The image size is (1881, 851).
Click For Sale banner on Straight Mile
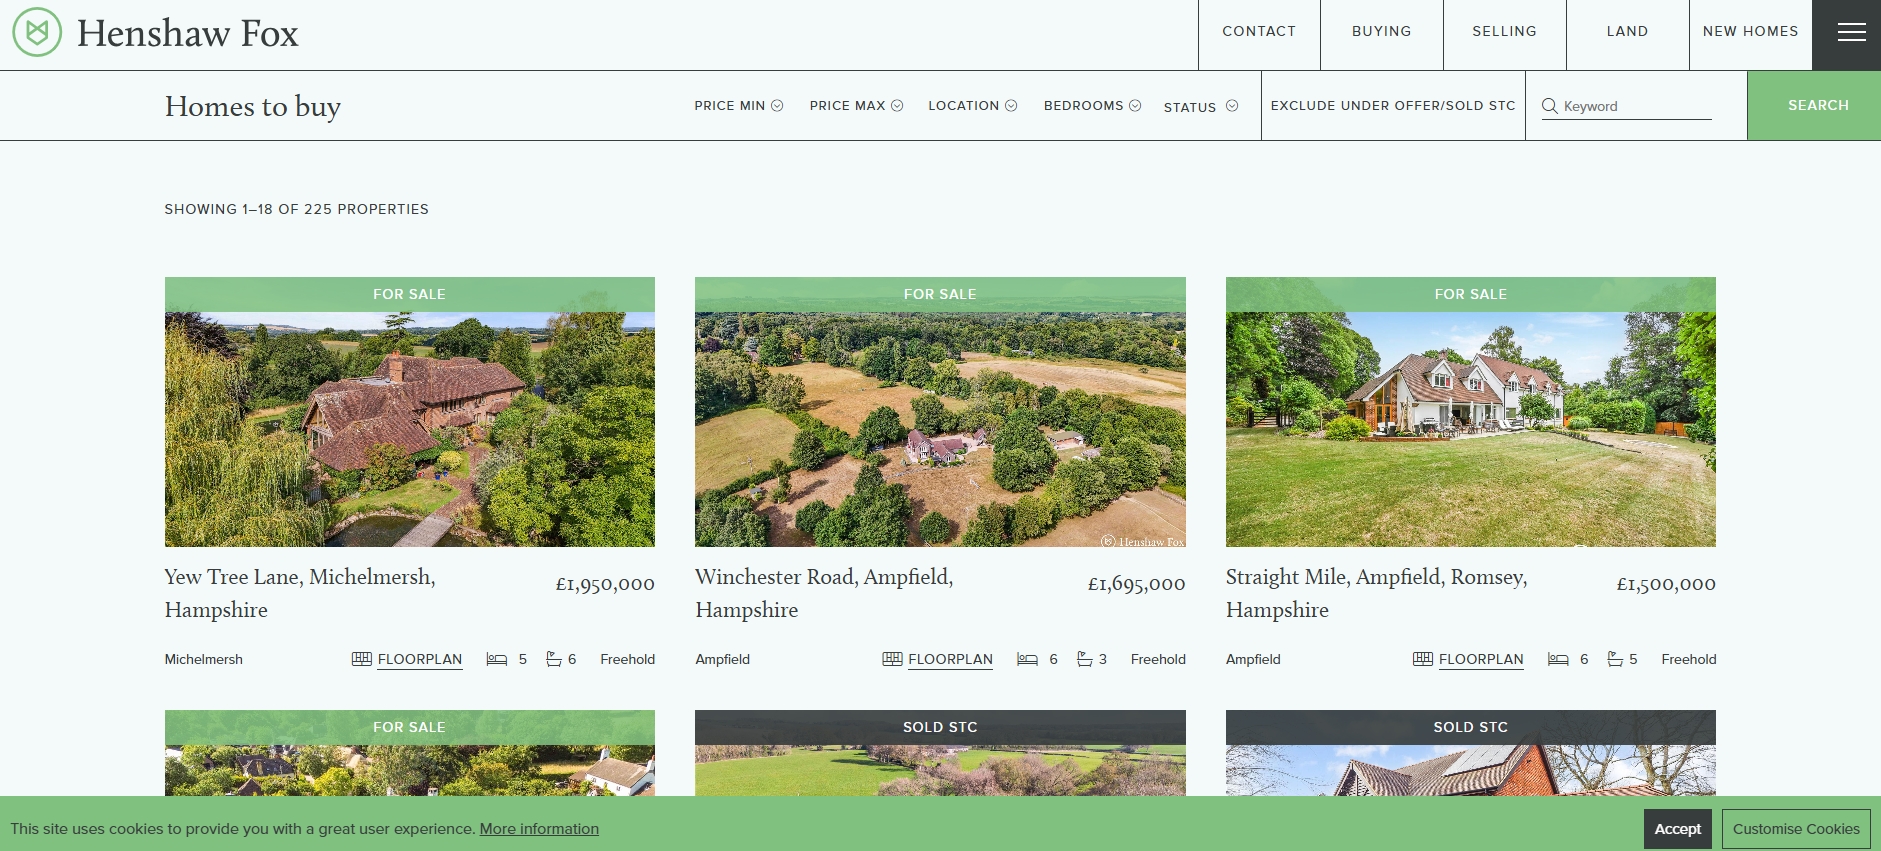(x=1471, y=294)
